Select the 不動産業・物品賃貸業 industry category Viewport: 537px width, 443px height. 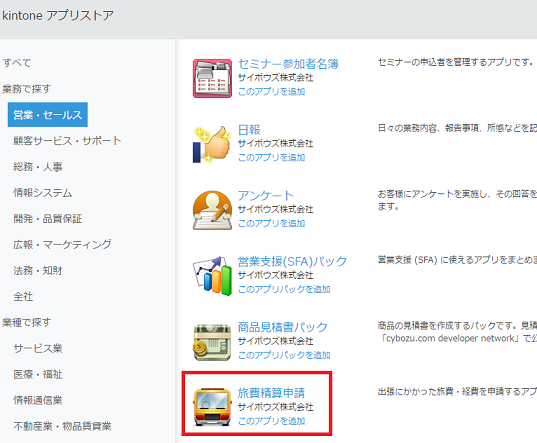[x=62, y=426]
